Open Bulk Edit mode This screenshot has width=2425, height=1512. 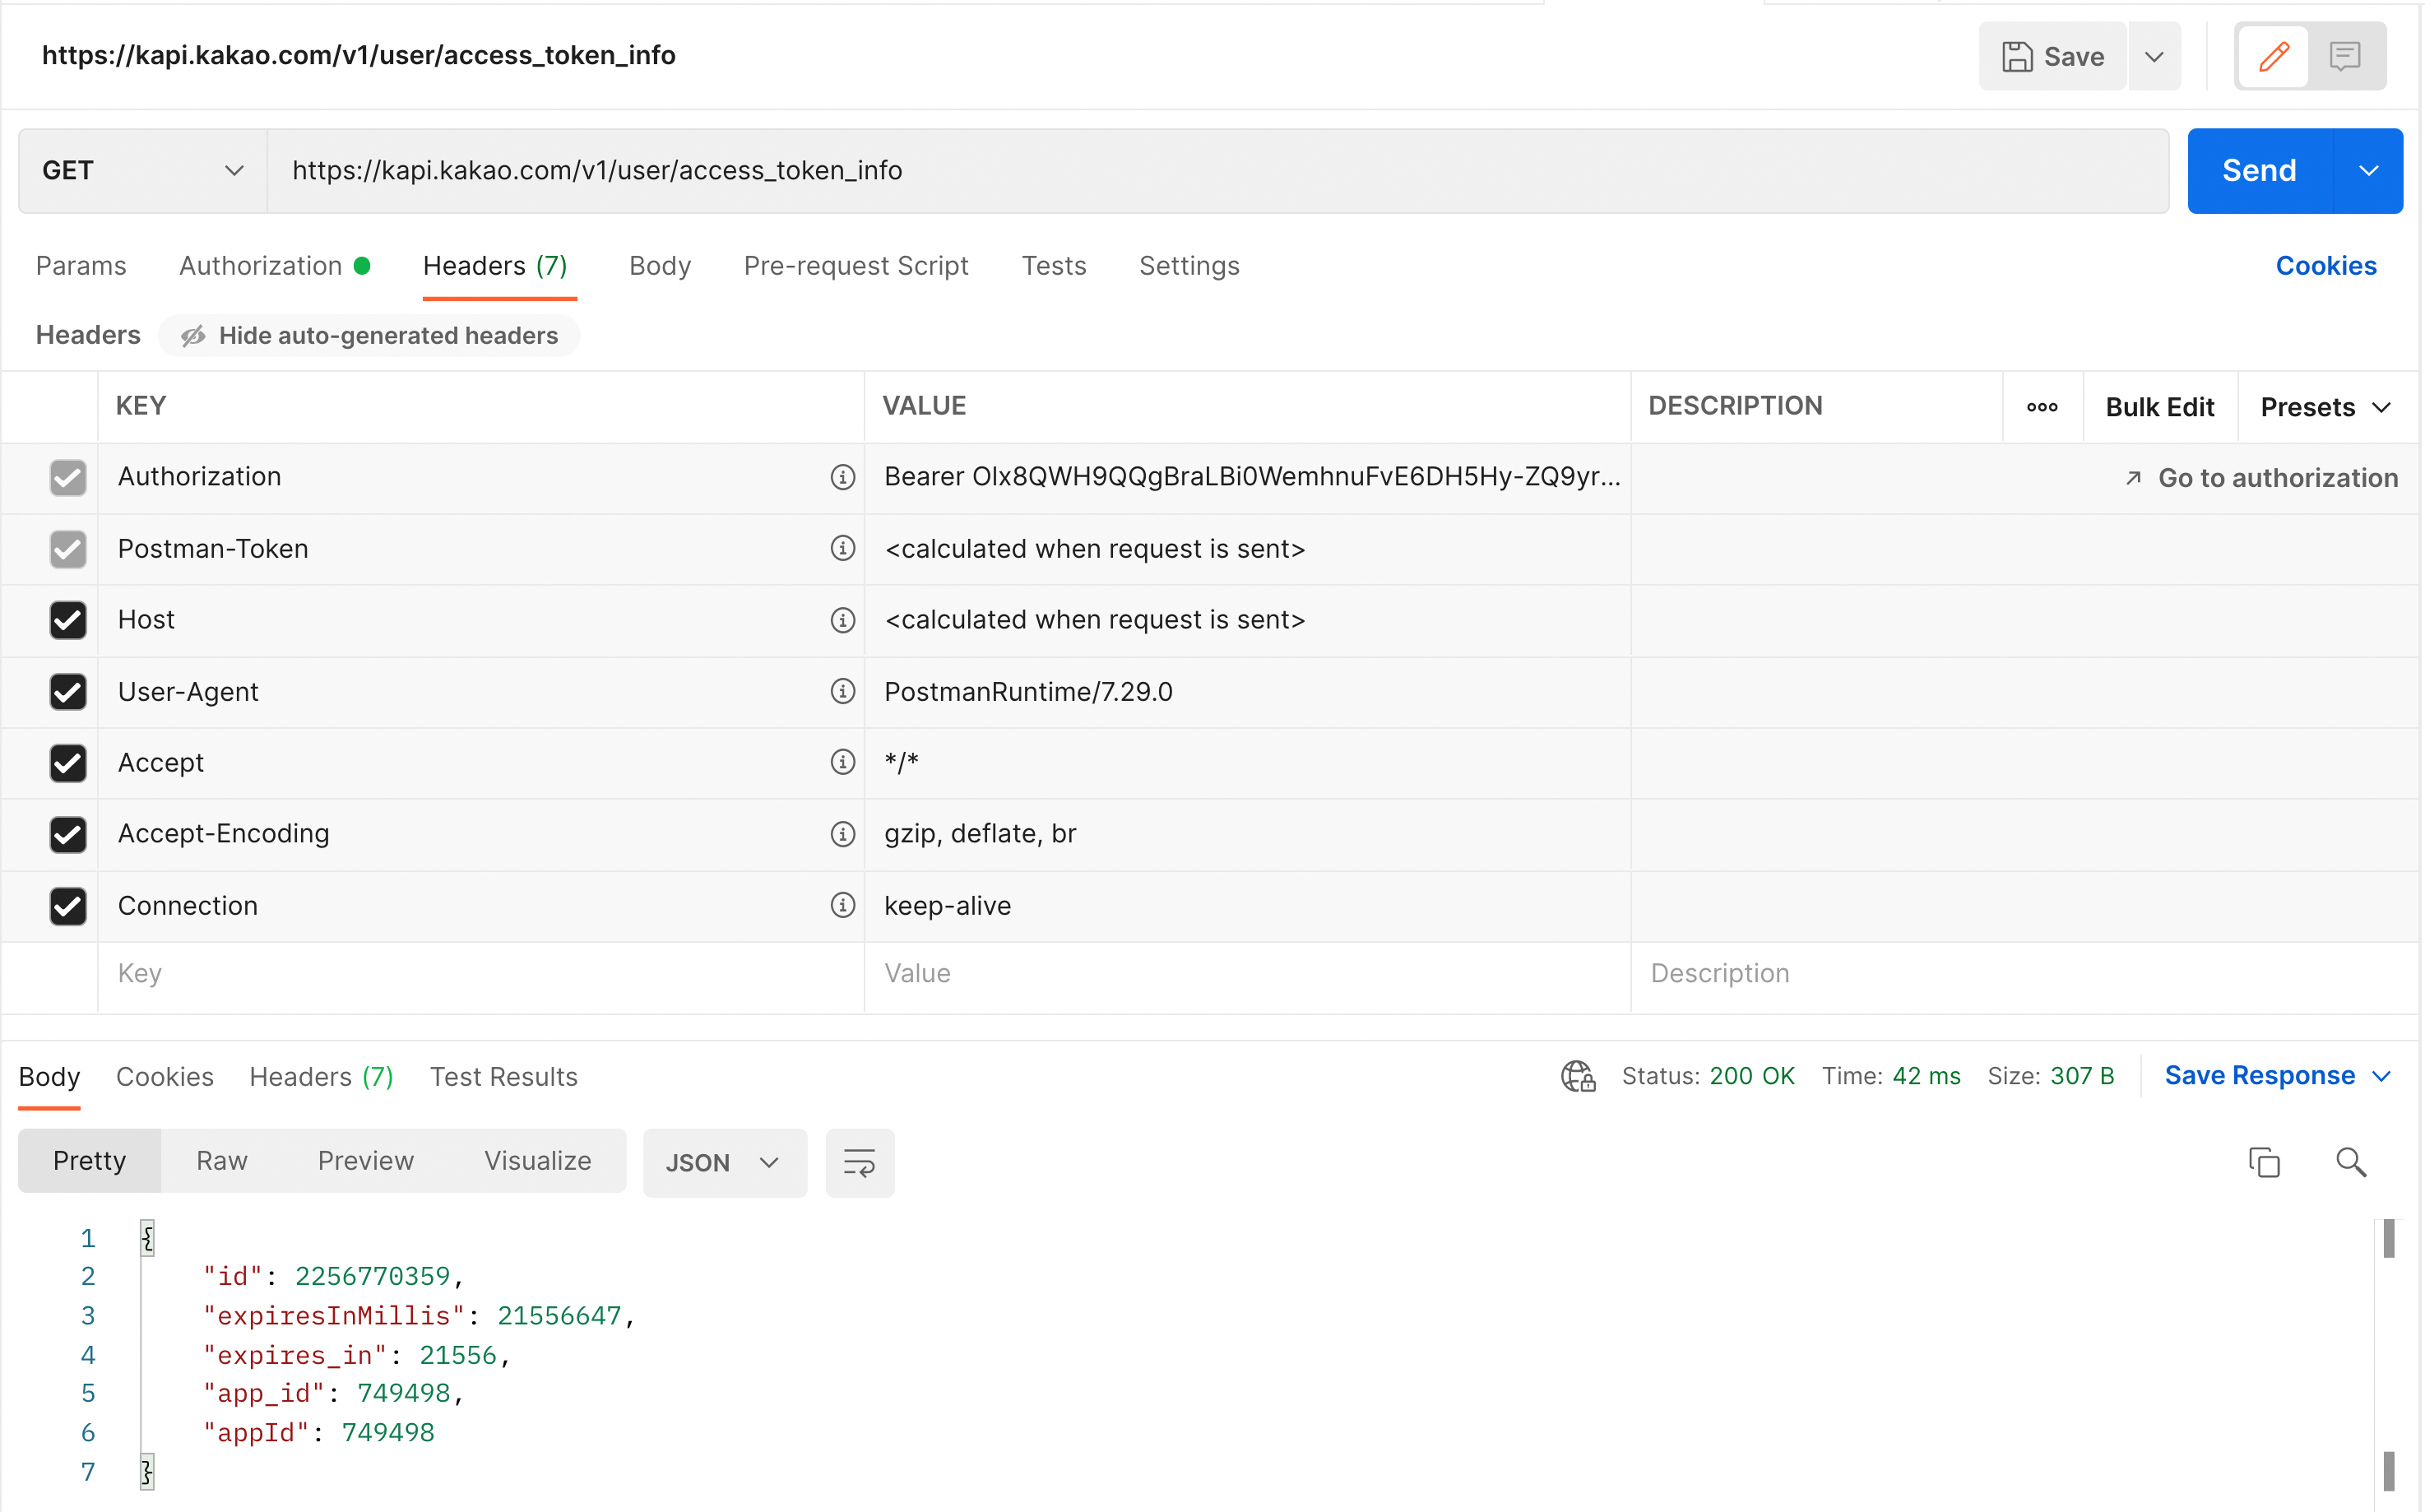pos(2160,407)
